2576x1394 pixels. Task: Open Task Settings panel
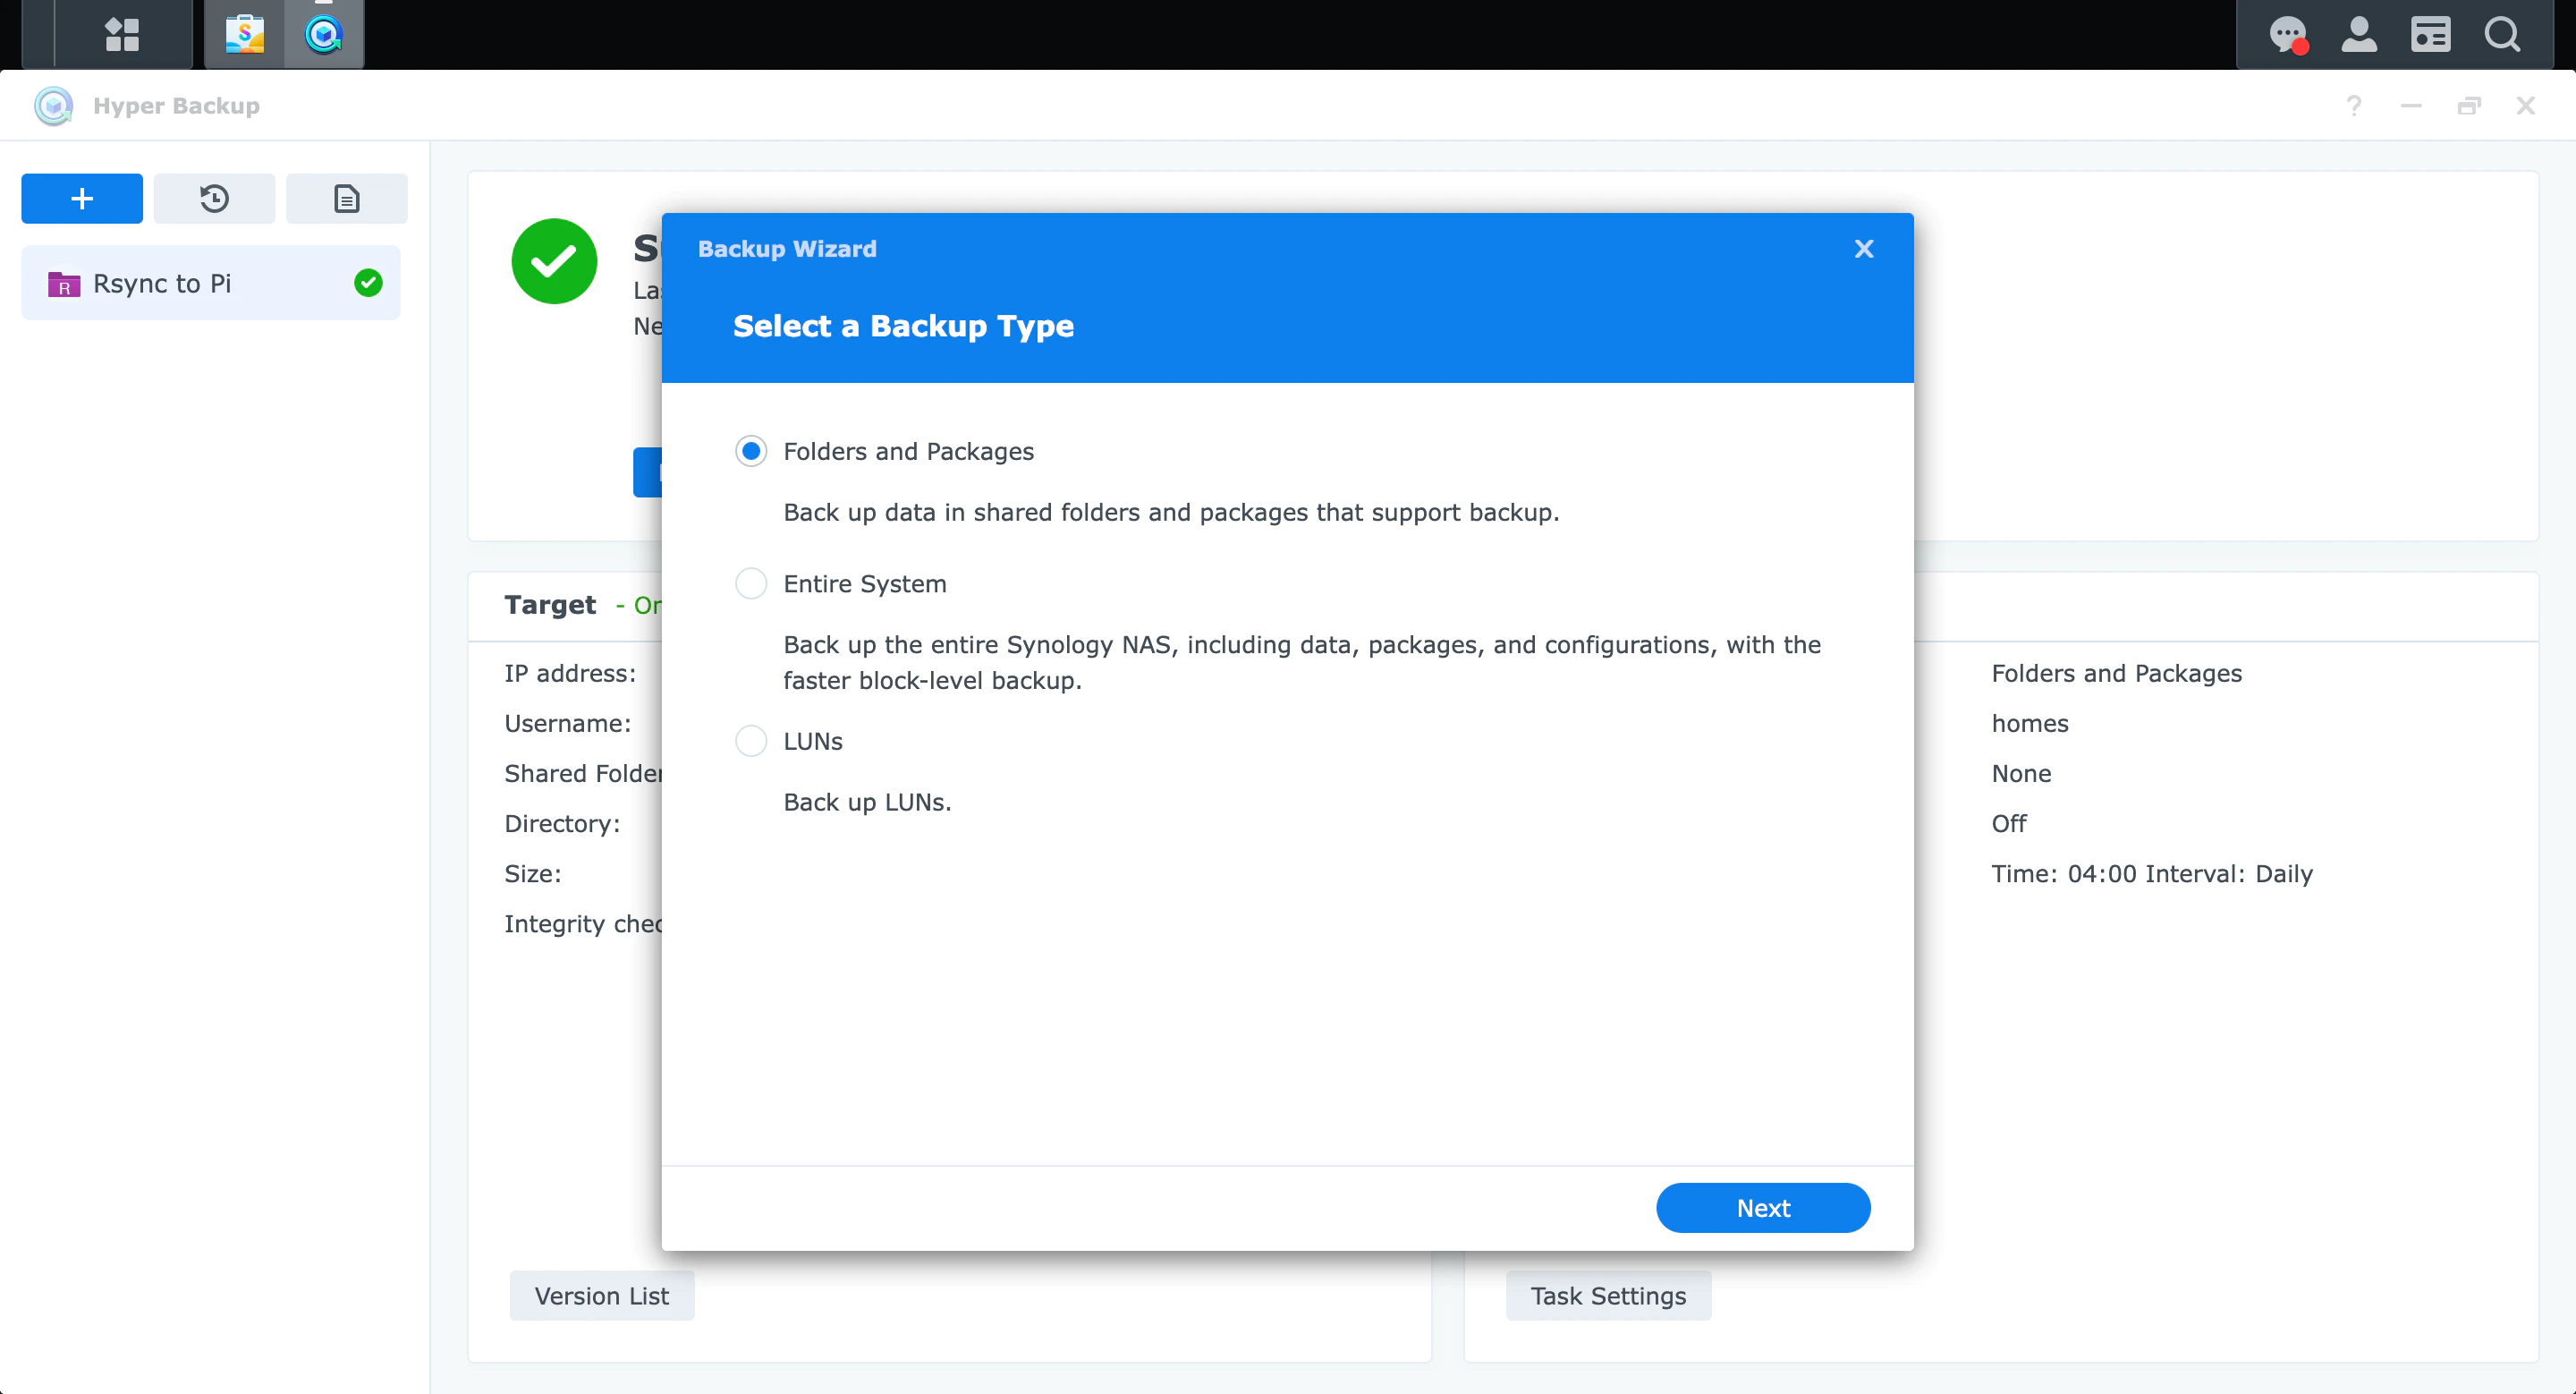coord(1608,1296)
